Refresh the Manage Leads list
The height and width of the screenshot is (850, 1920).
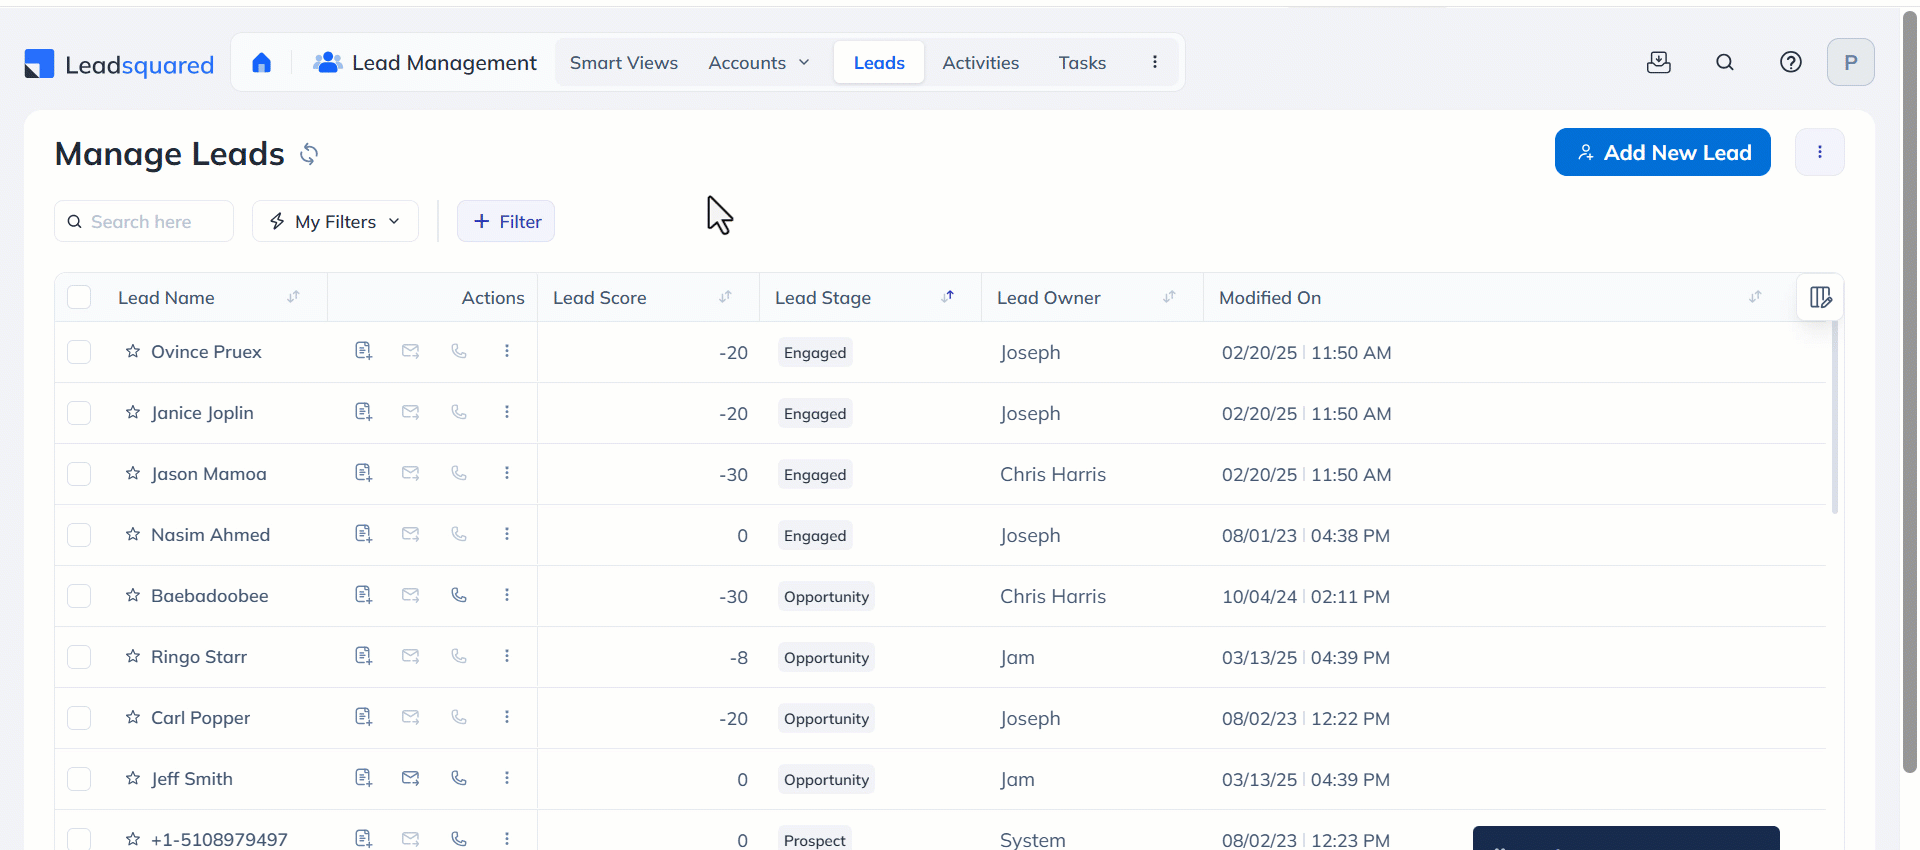click(309, 154)
